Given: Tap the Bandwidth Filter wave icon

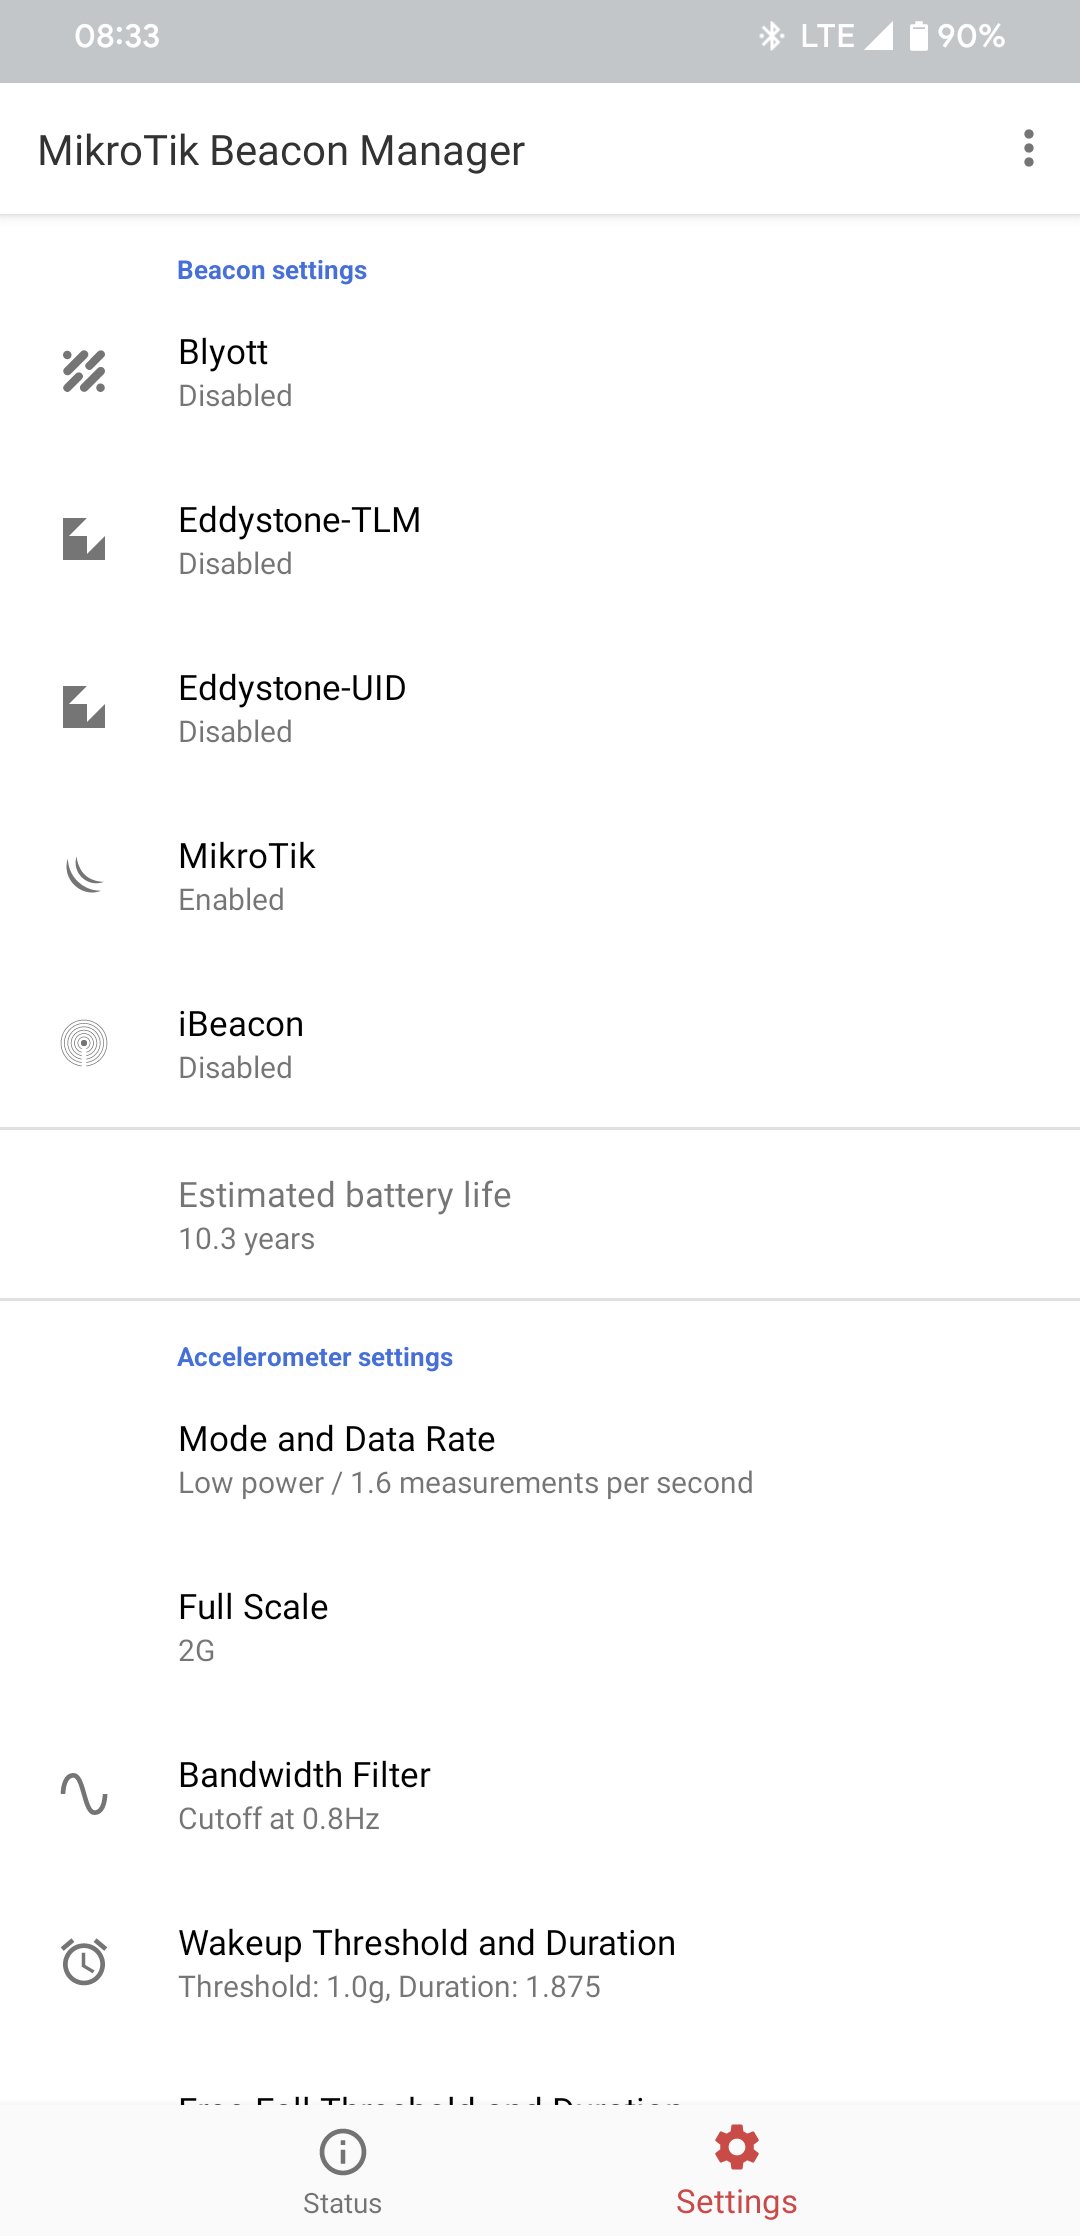Looking at the screenshot, I should tap(84, 1794).
